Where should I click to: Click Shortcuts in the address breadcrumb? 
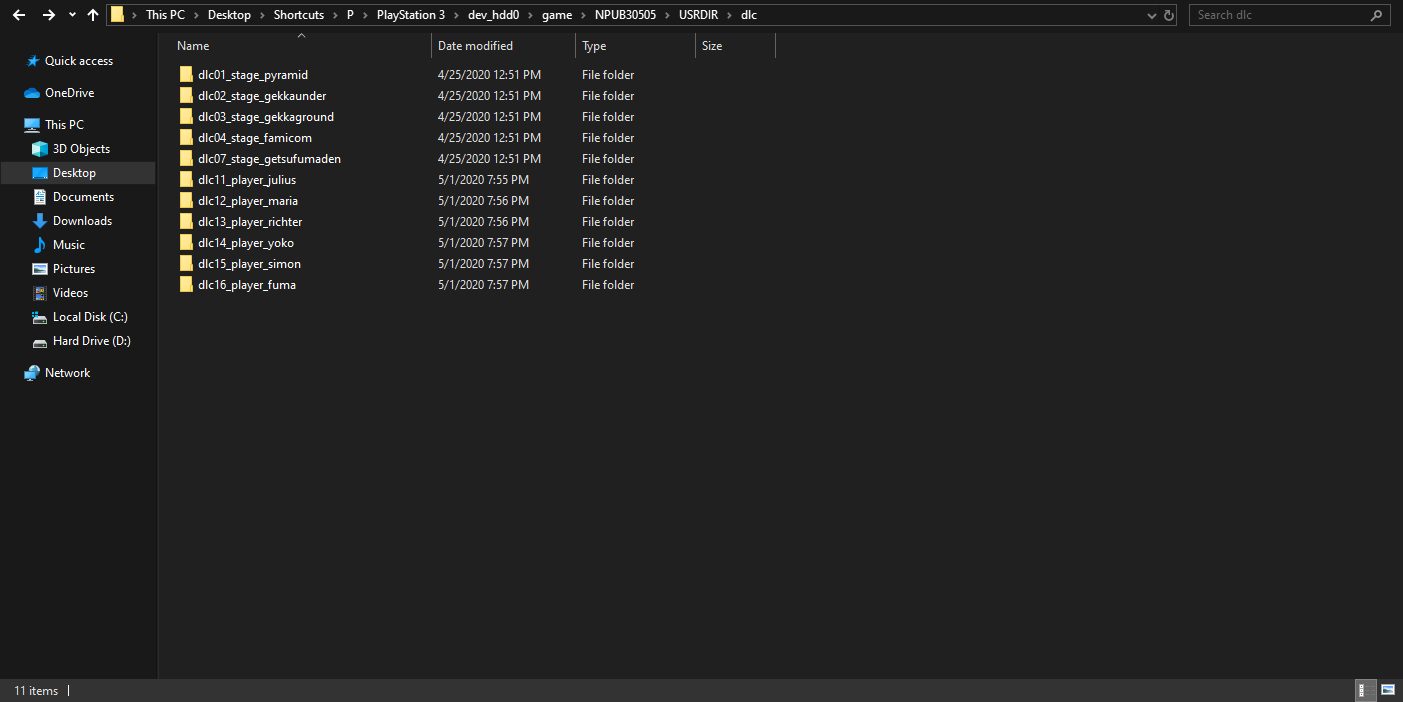299,15
